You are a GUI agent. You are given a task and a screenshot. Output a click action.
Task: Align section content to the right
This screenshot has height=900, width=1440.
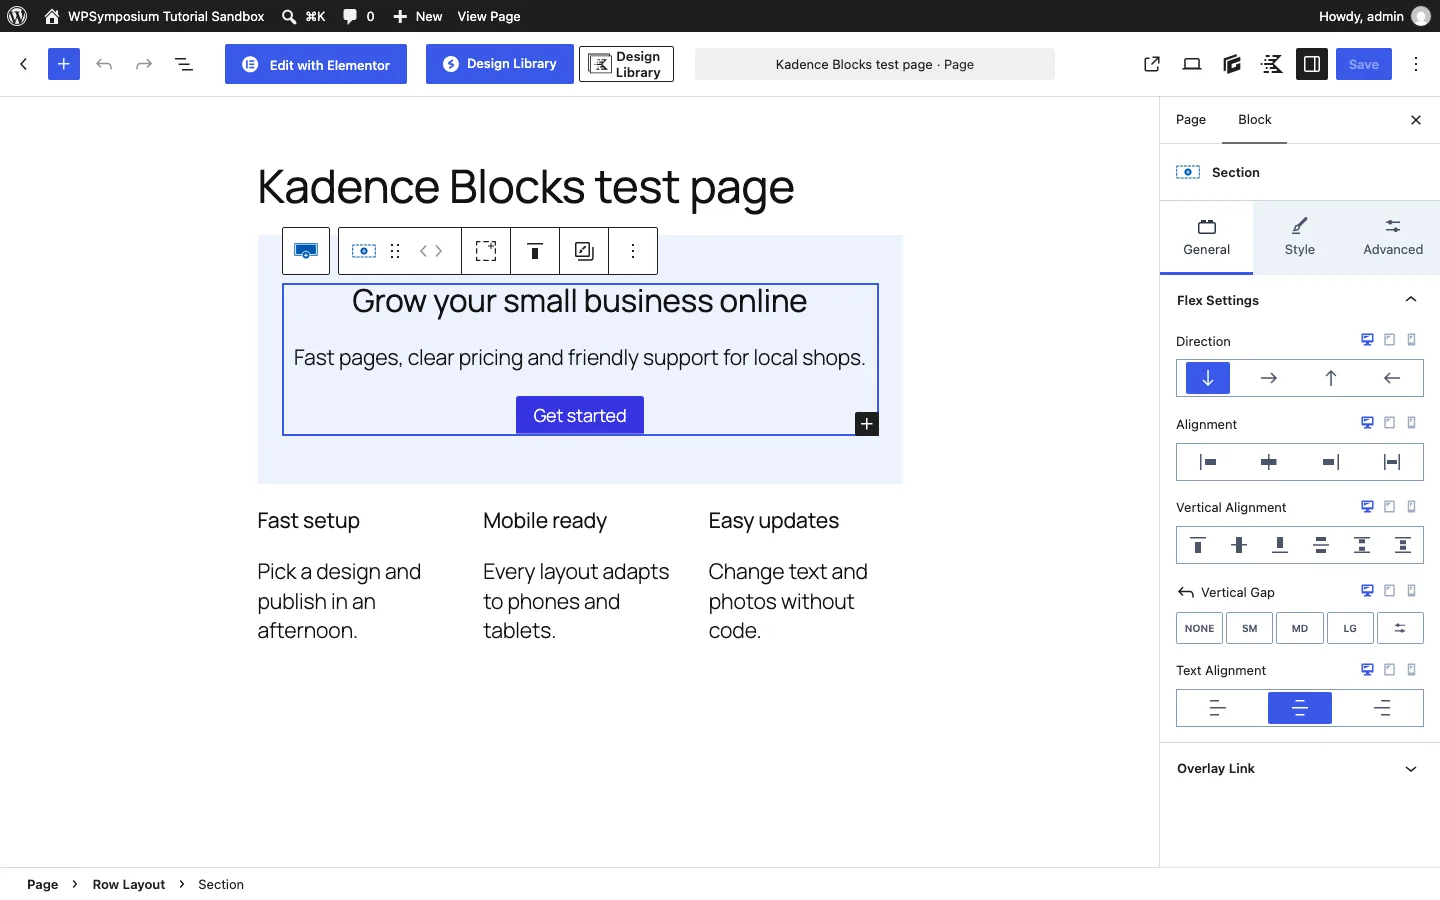[1331, 462]
